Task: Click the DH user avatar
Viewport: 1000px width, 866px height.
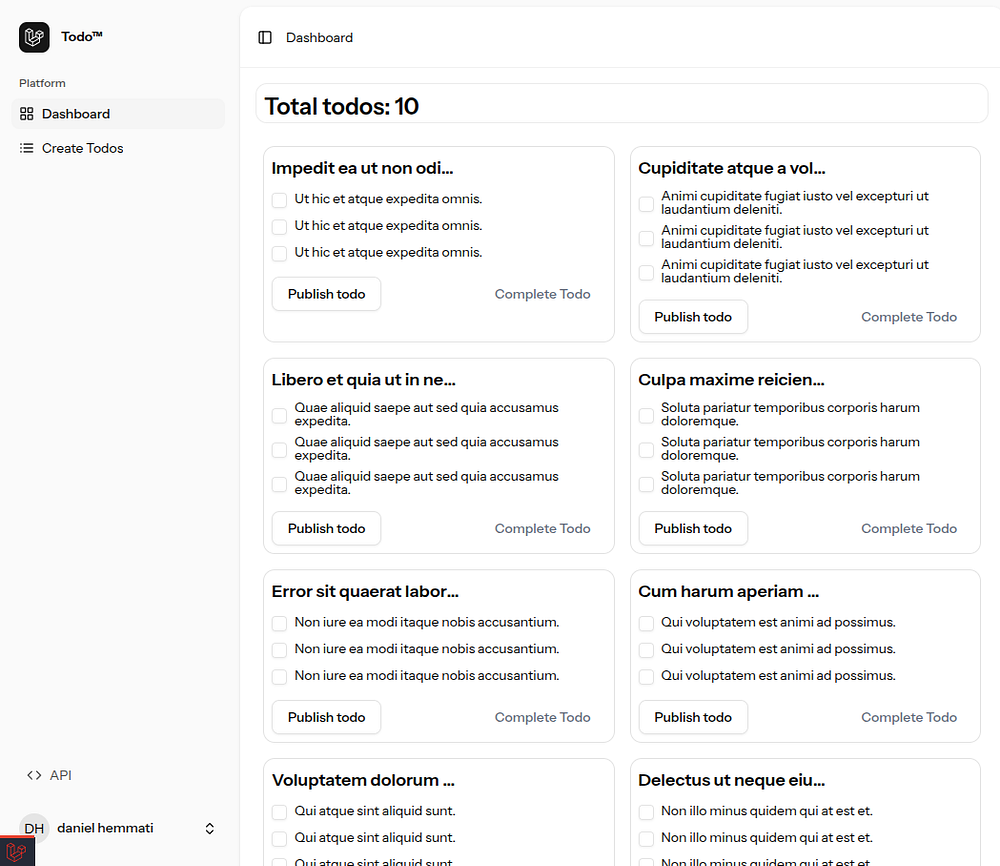Action: pos(34,828)
